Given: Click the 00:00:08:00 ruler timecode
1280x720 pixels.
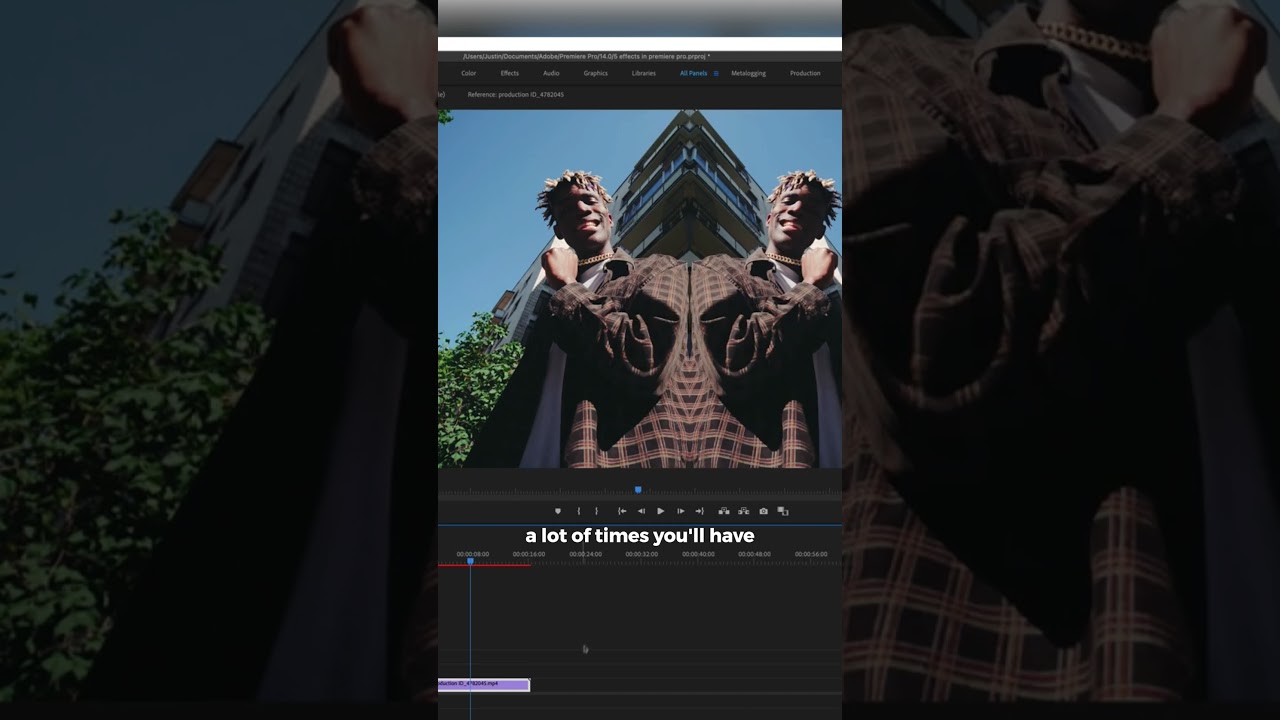Looking at the screenshot, I should (473, 554).
